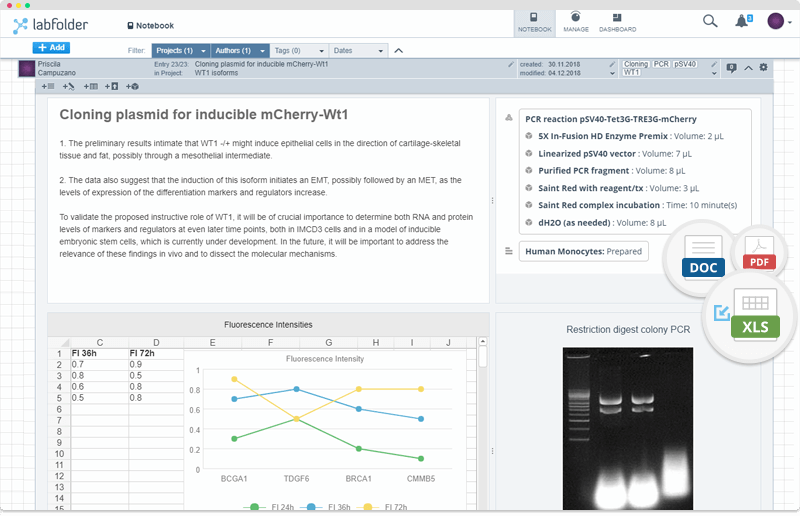Click the spreadsheet scrollbar up arrow
Image resolution: width=800 pixels, height=516 pixels.
click(x=483, y=341)
